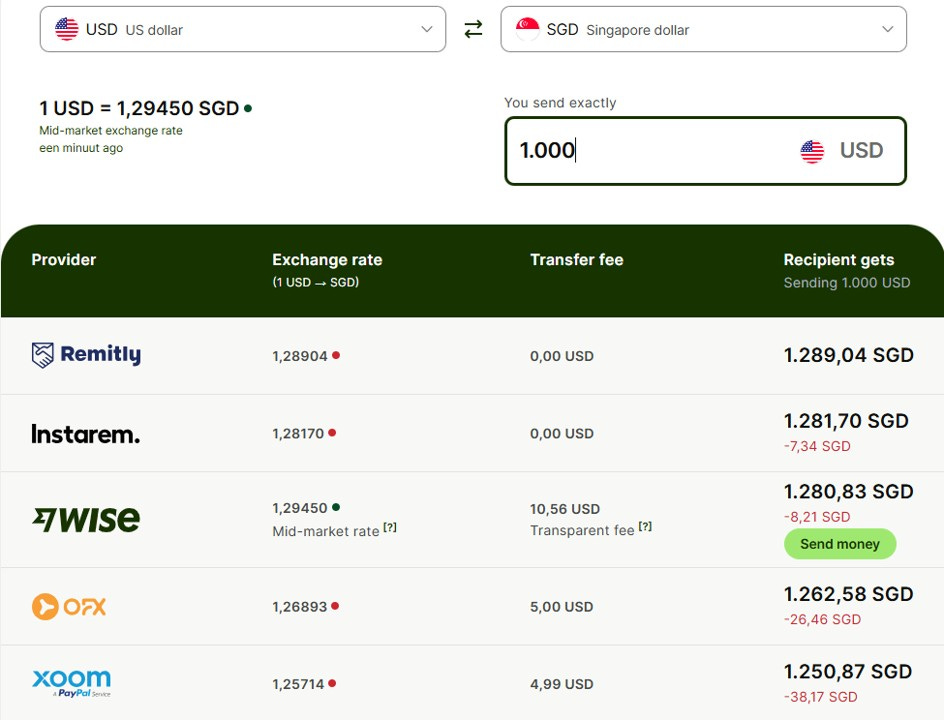This screenshot has height=720, width=944.
Task: Click the 1.262,58 SGD OFX amount
Action: point(848,594)
